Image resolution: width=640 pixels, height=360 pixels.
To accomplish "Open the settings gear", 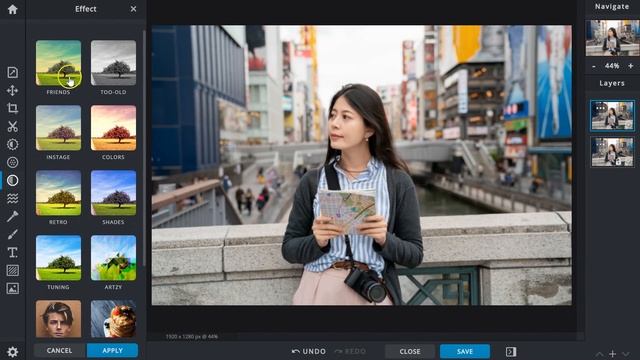I will click(x=12, y=351).
